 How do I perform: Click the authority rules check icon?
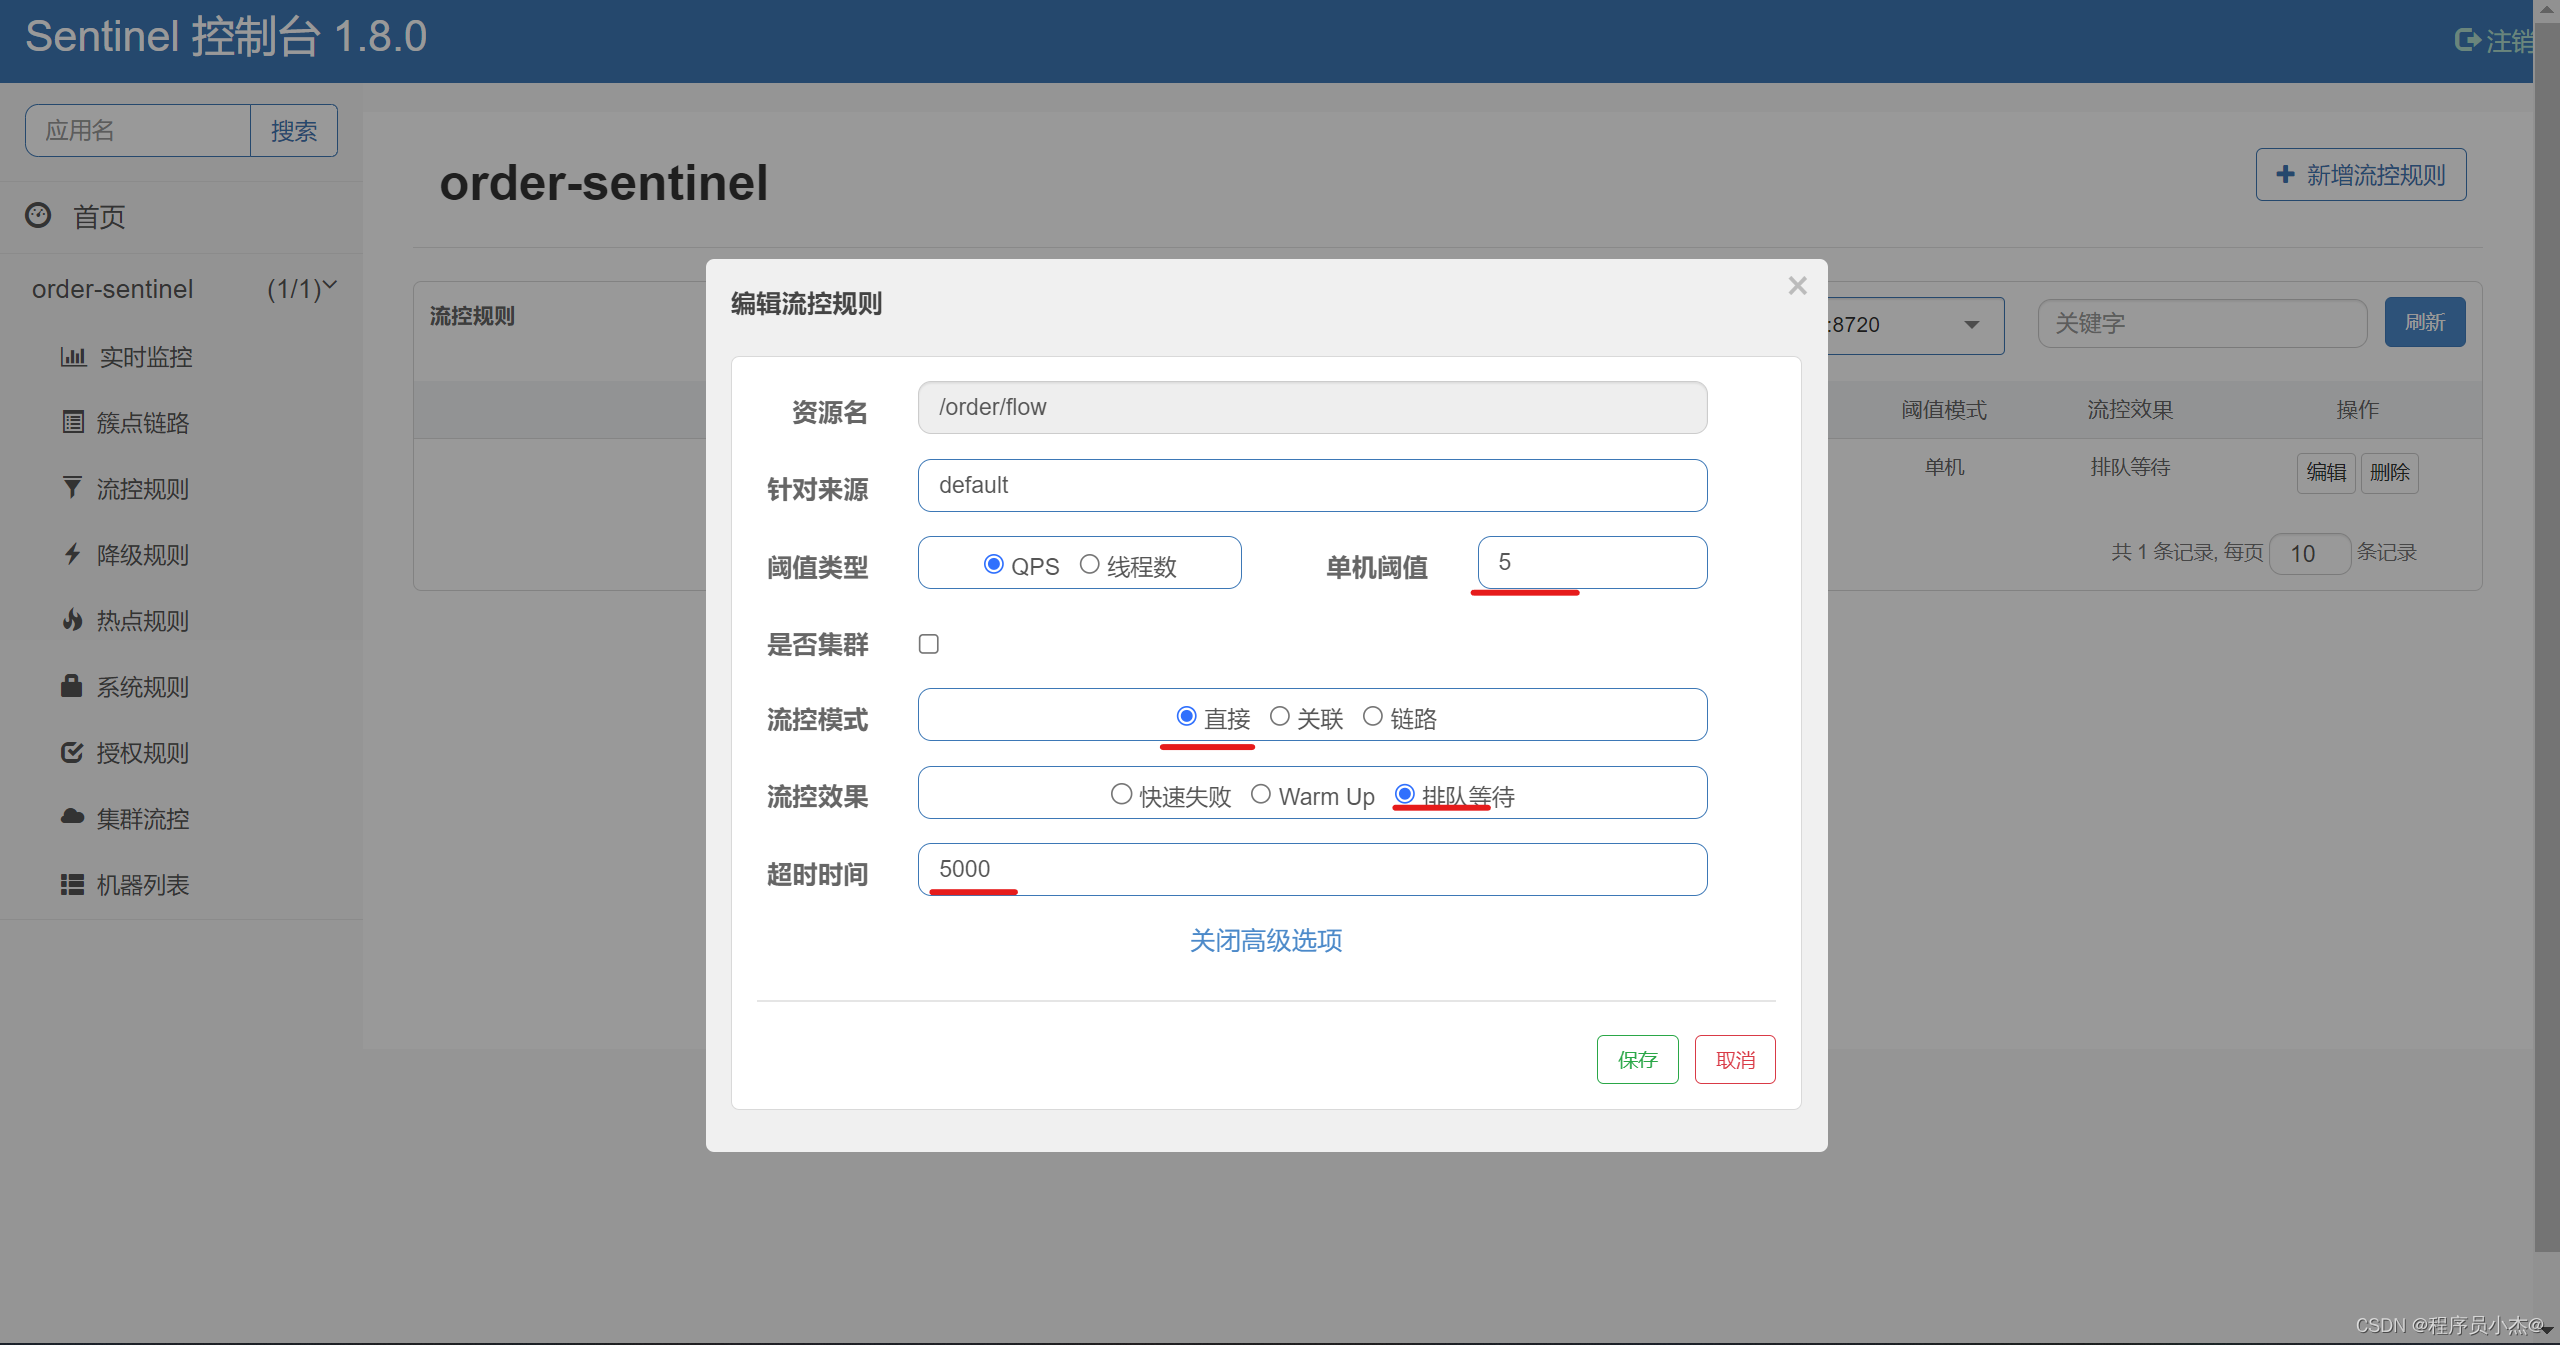[72, 752]
